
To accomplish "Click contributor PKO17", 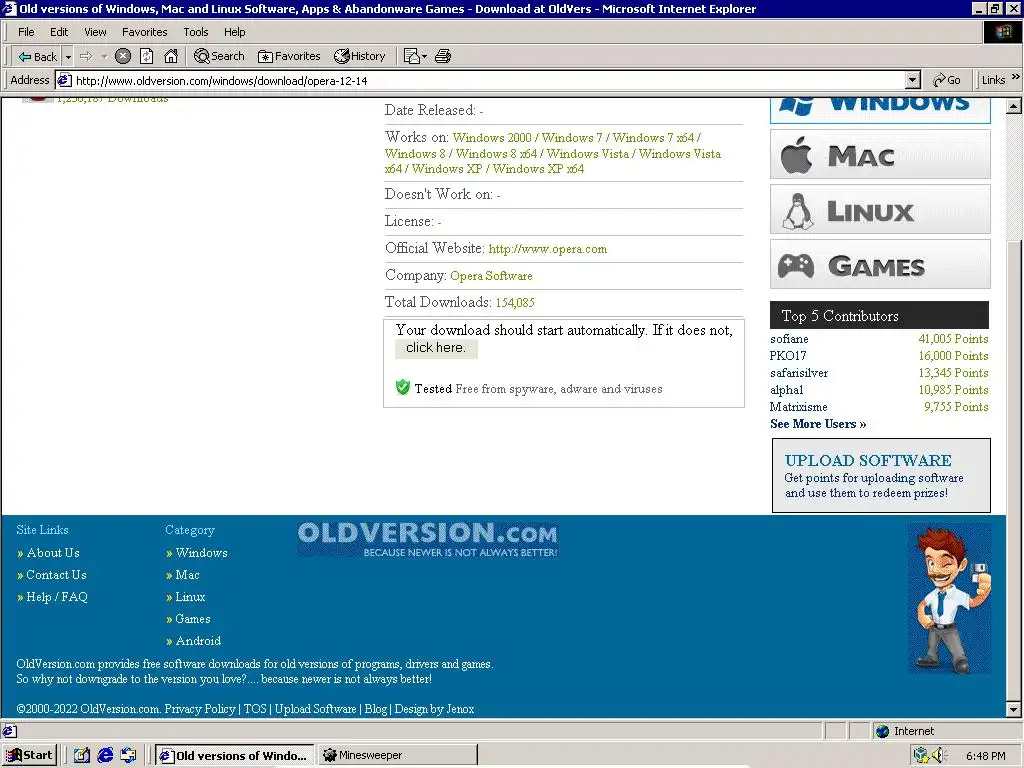I will (788, 356).
